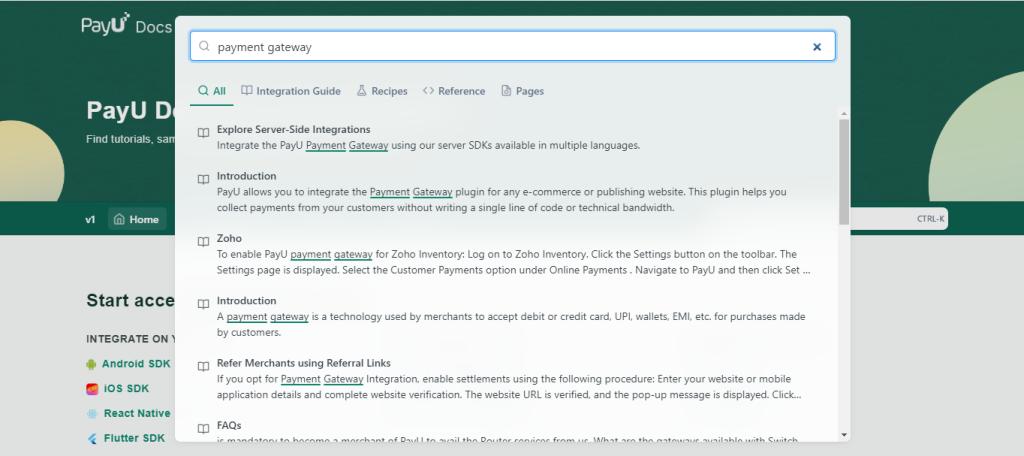Viewport: 1024px width, 456px height.
Task: Click book icon beside Refer Merchants result
Action: click(x=204, y=366)
